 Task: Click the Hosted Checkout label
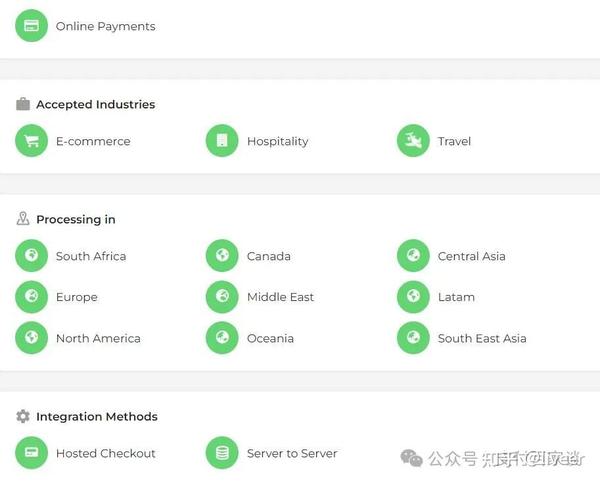tap(106, 454)
